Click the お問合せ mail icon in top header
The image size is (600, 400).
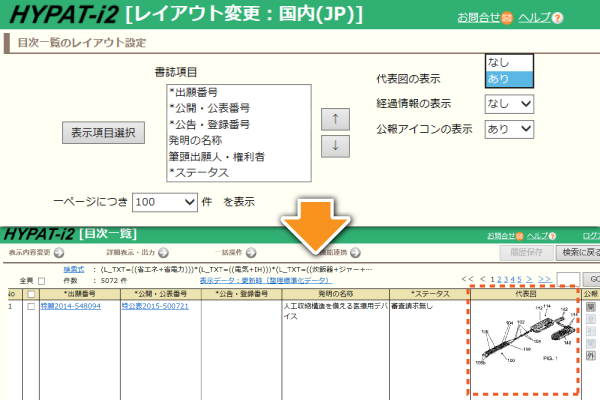point(508,18)
